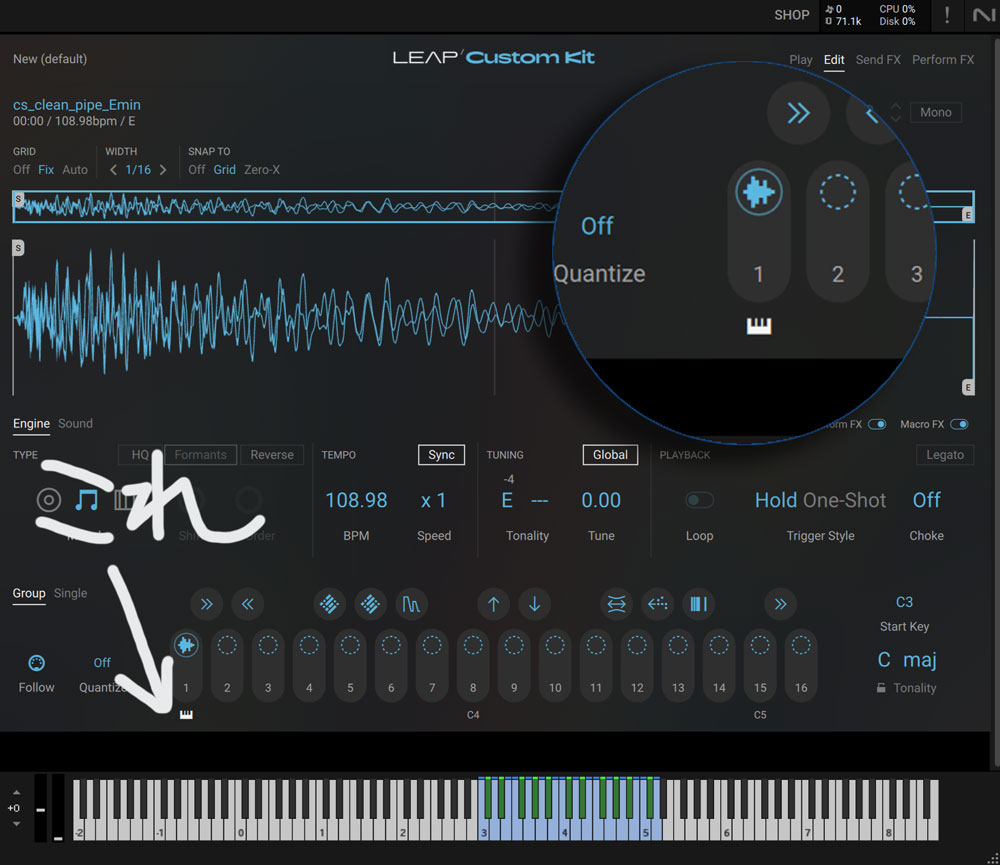
Task: Switch to the Play tab
Action: 800,60
